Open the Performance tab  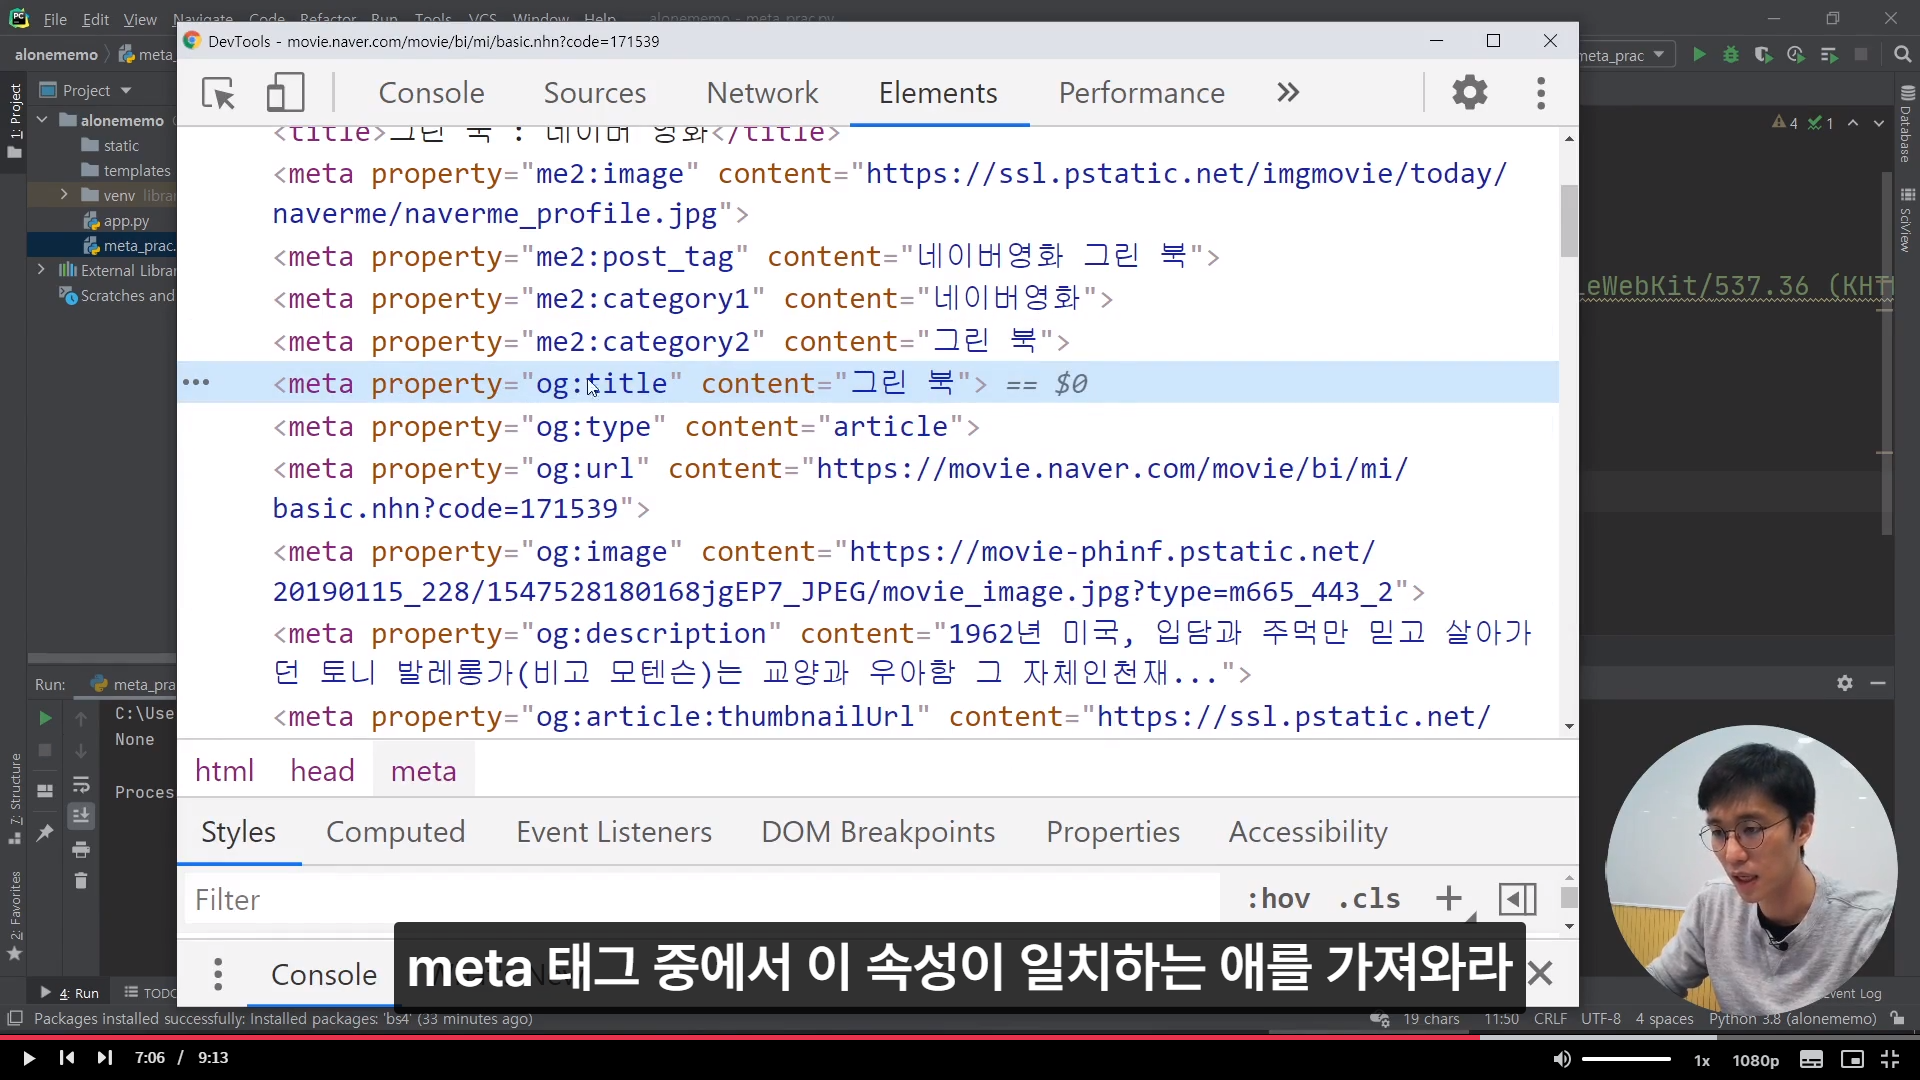click(x=1142, y=93)
